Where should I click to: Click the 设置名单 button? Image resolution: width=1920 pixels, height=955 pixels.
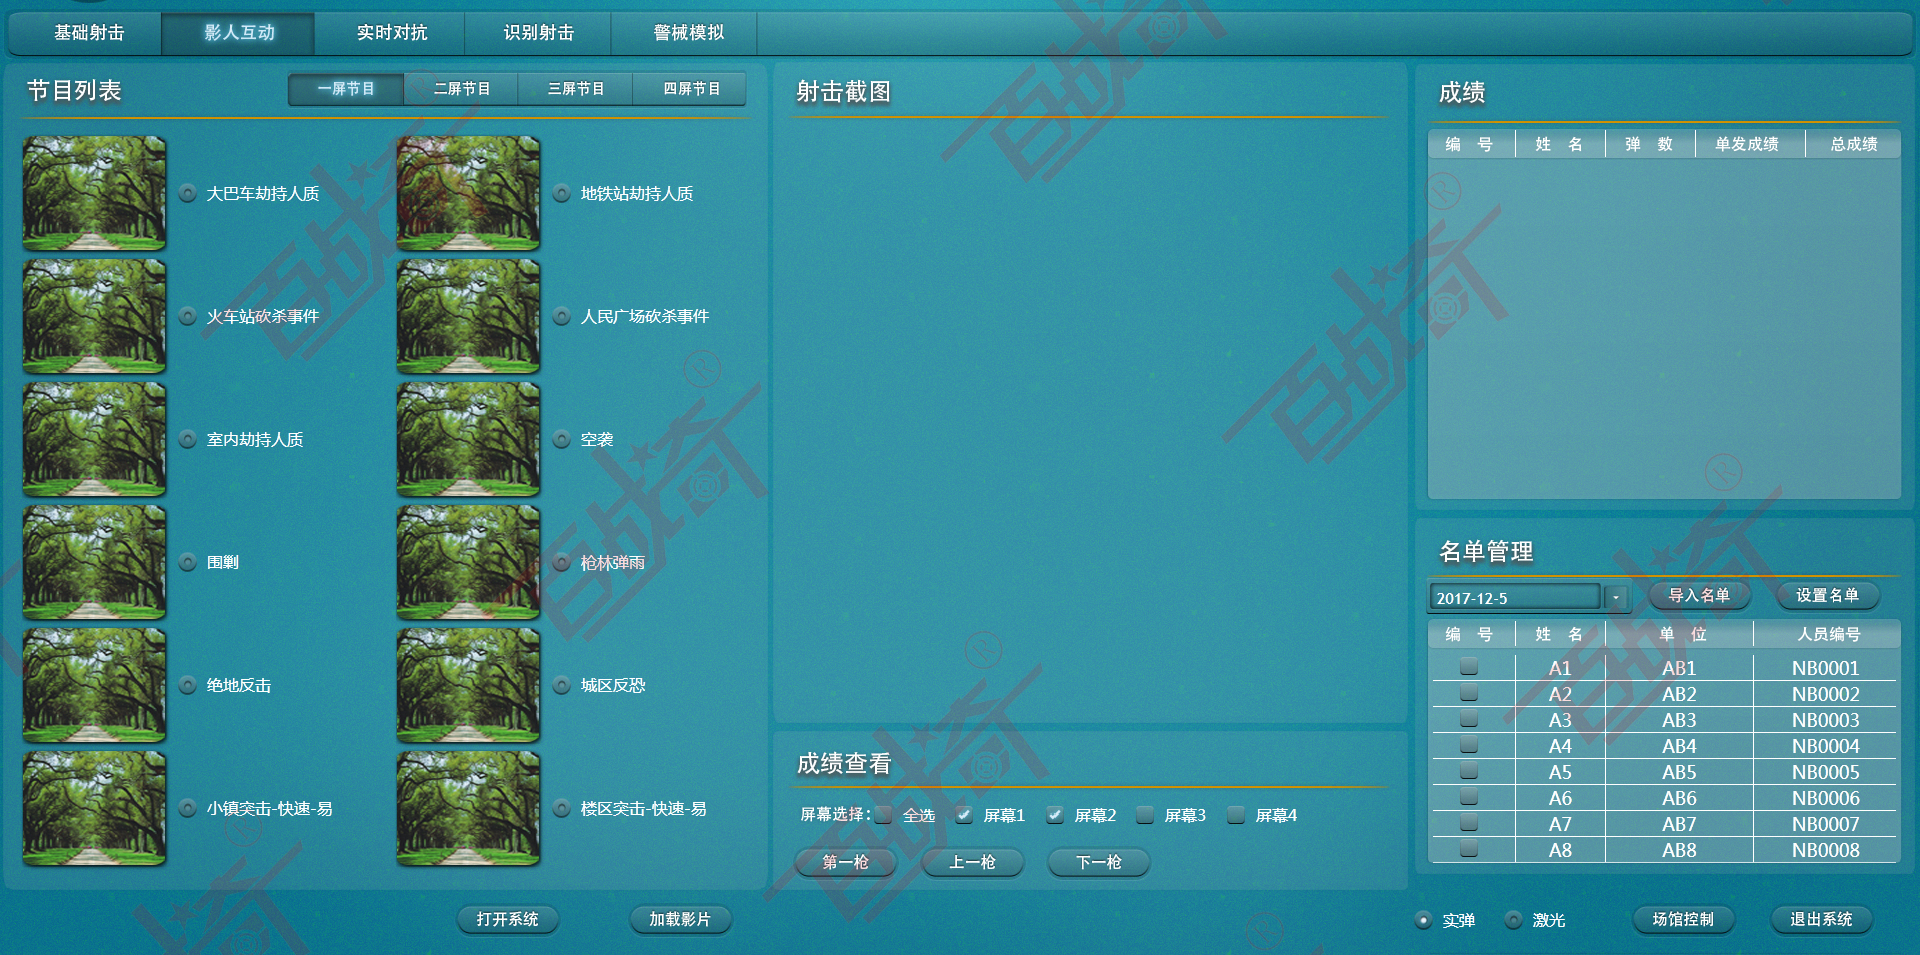point(1827,596)
